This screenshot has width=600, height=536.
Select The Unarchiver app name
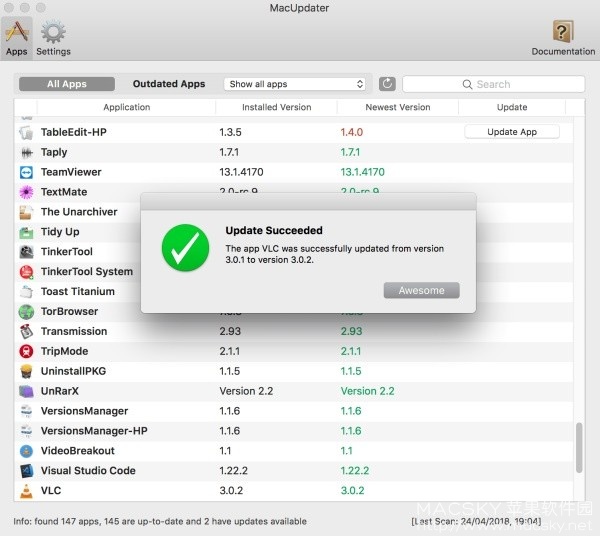coord(79,212)
